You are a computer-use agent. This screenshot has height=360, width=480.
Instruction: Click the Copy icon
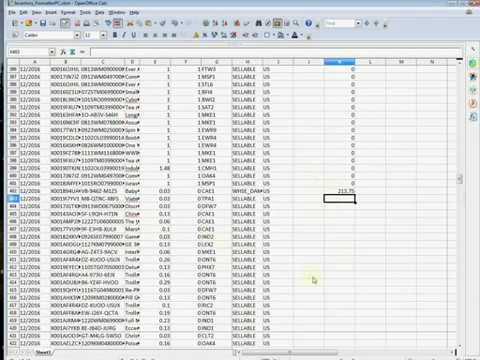pyautogui.click(x=139, y=23)
